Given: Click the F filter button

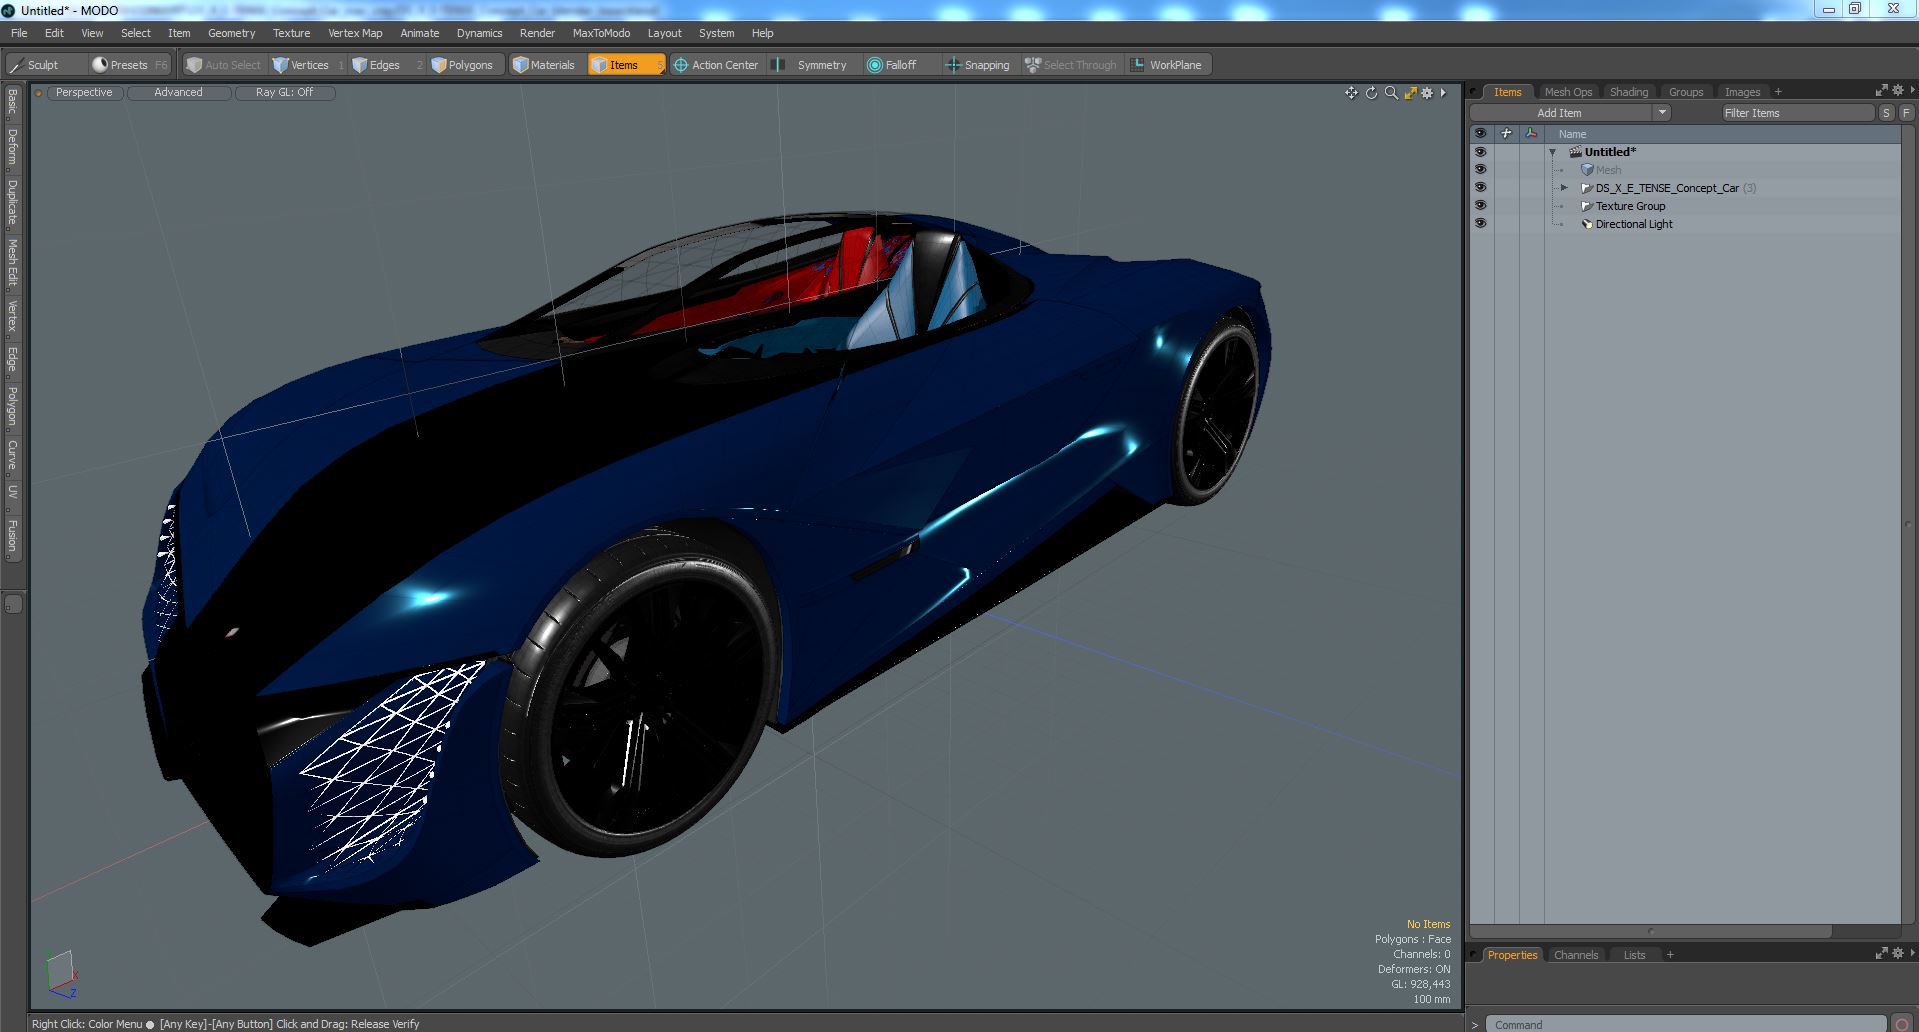Looking at the screenshot, I should tap(1906, 113).
